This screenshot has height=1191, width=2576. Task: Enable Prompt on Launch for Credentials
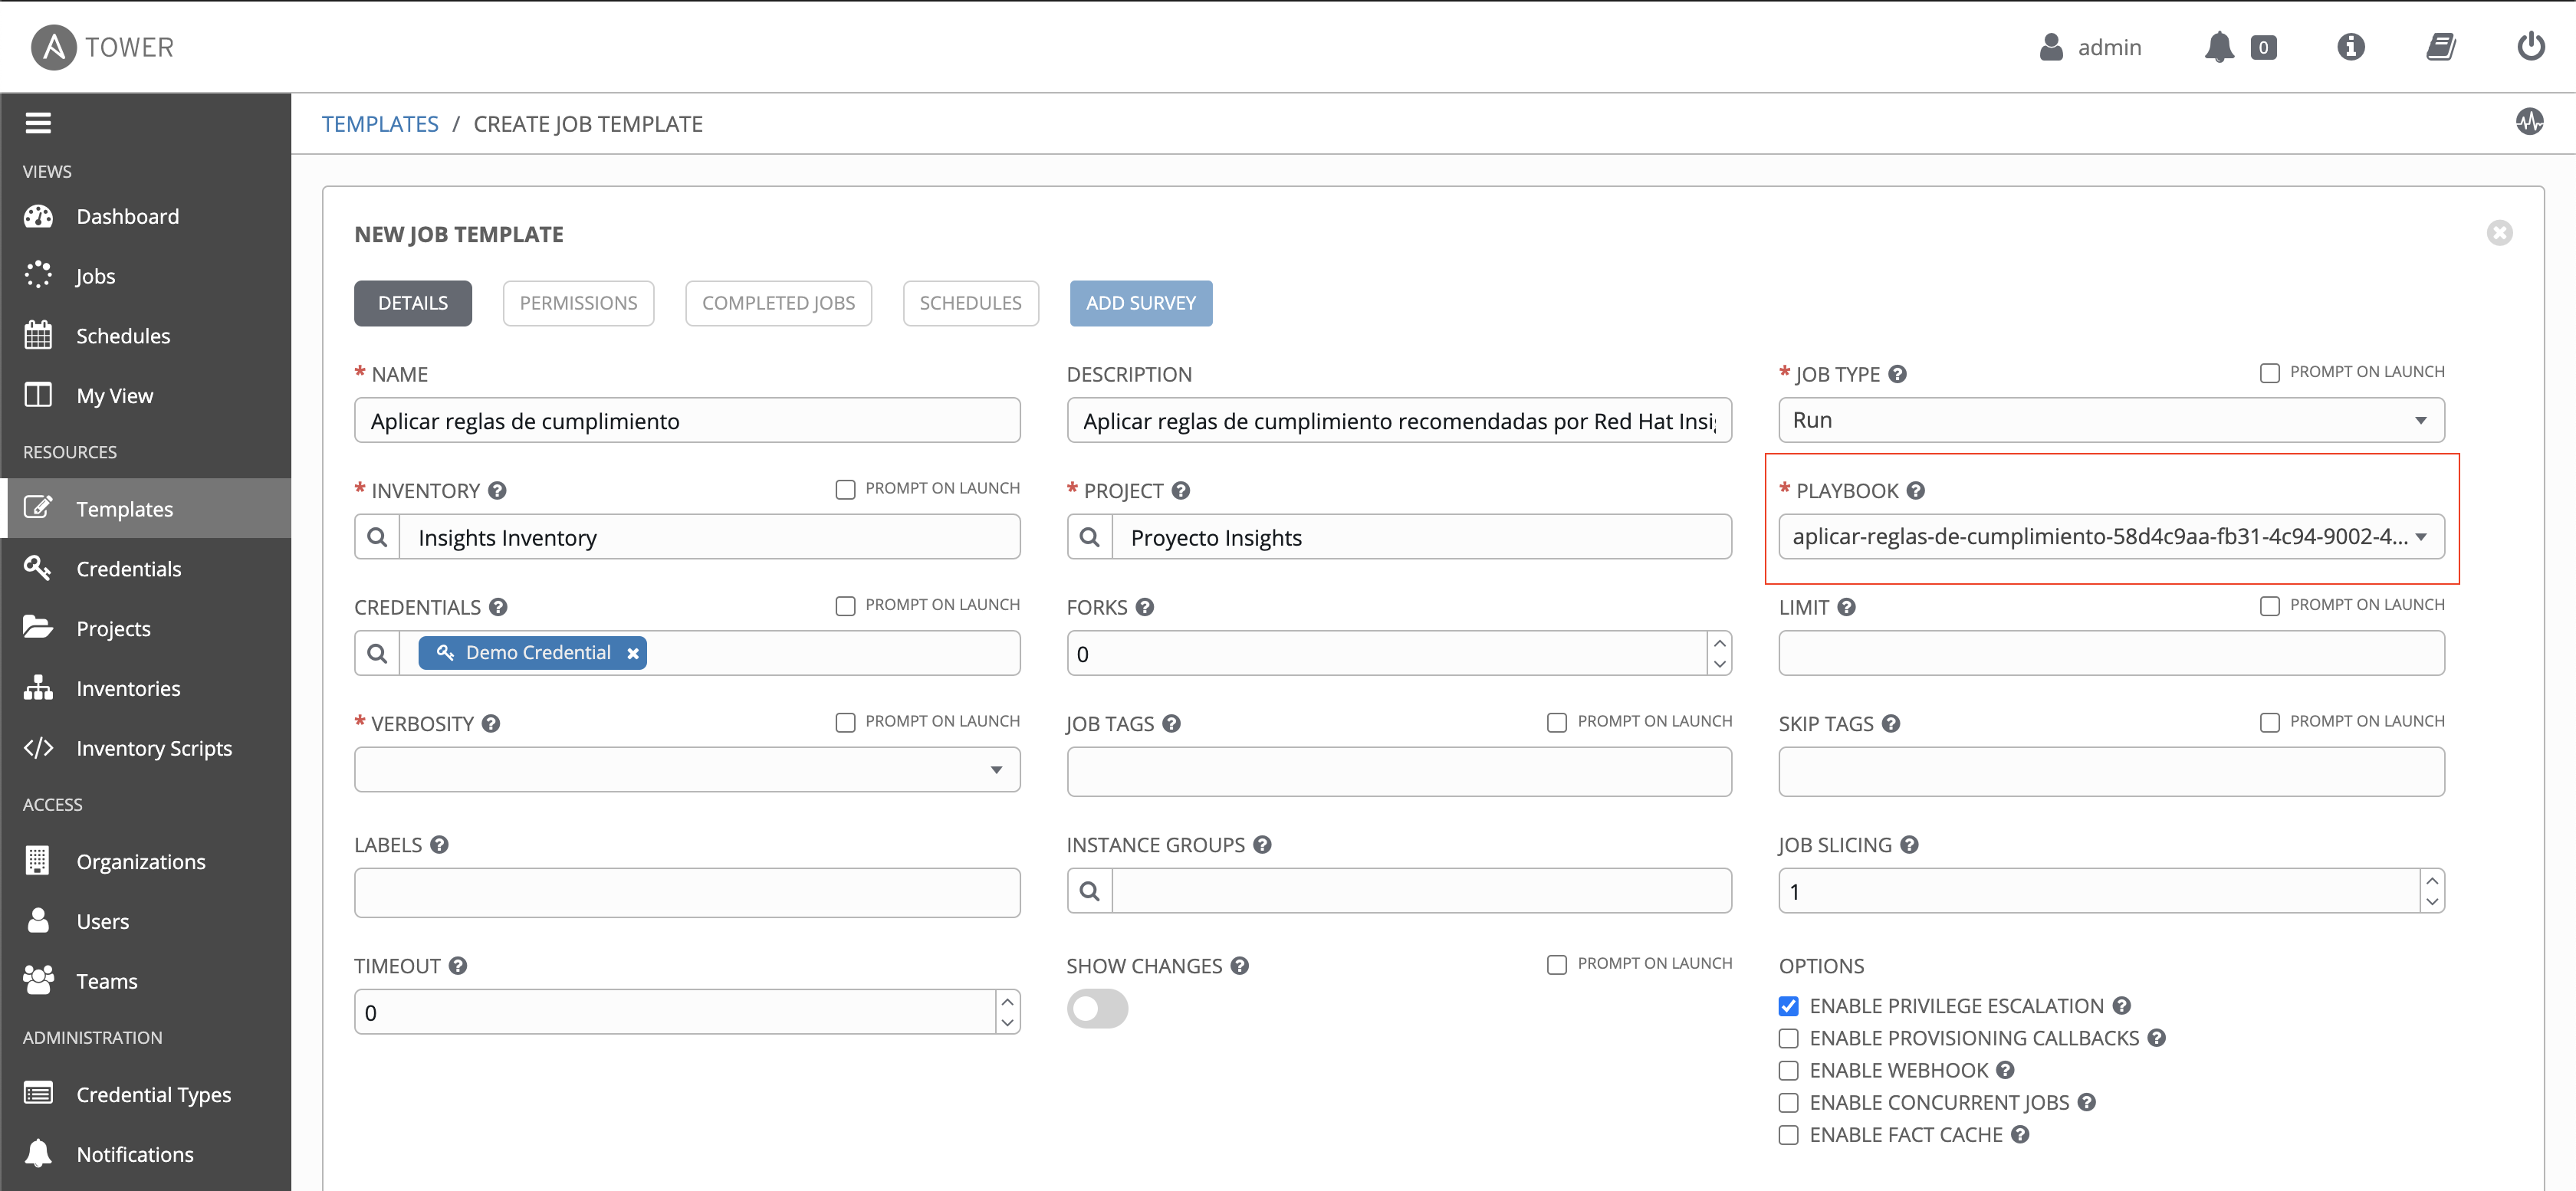click(x=845, y=606)
